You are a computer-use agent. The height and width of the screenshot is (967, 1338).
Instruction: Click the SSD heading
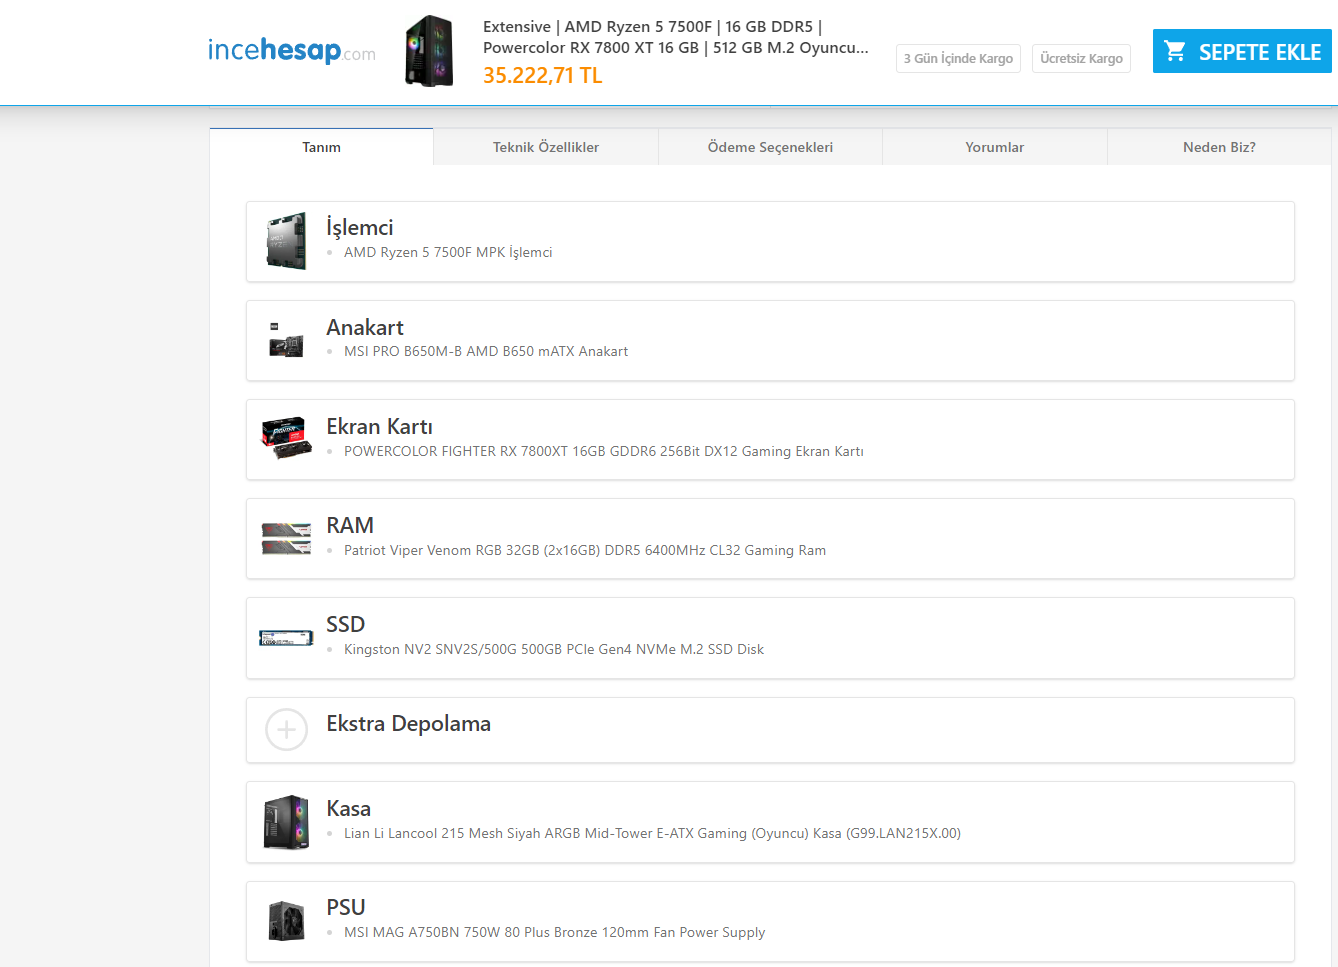click(x=346, y=624)
